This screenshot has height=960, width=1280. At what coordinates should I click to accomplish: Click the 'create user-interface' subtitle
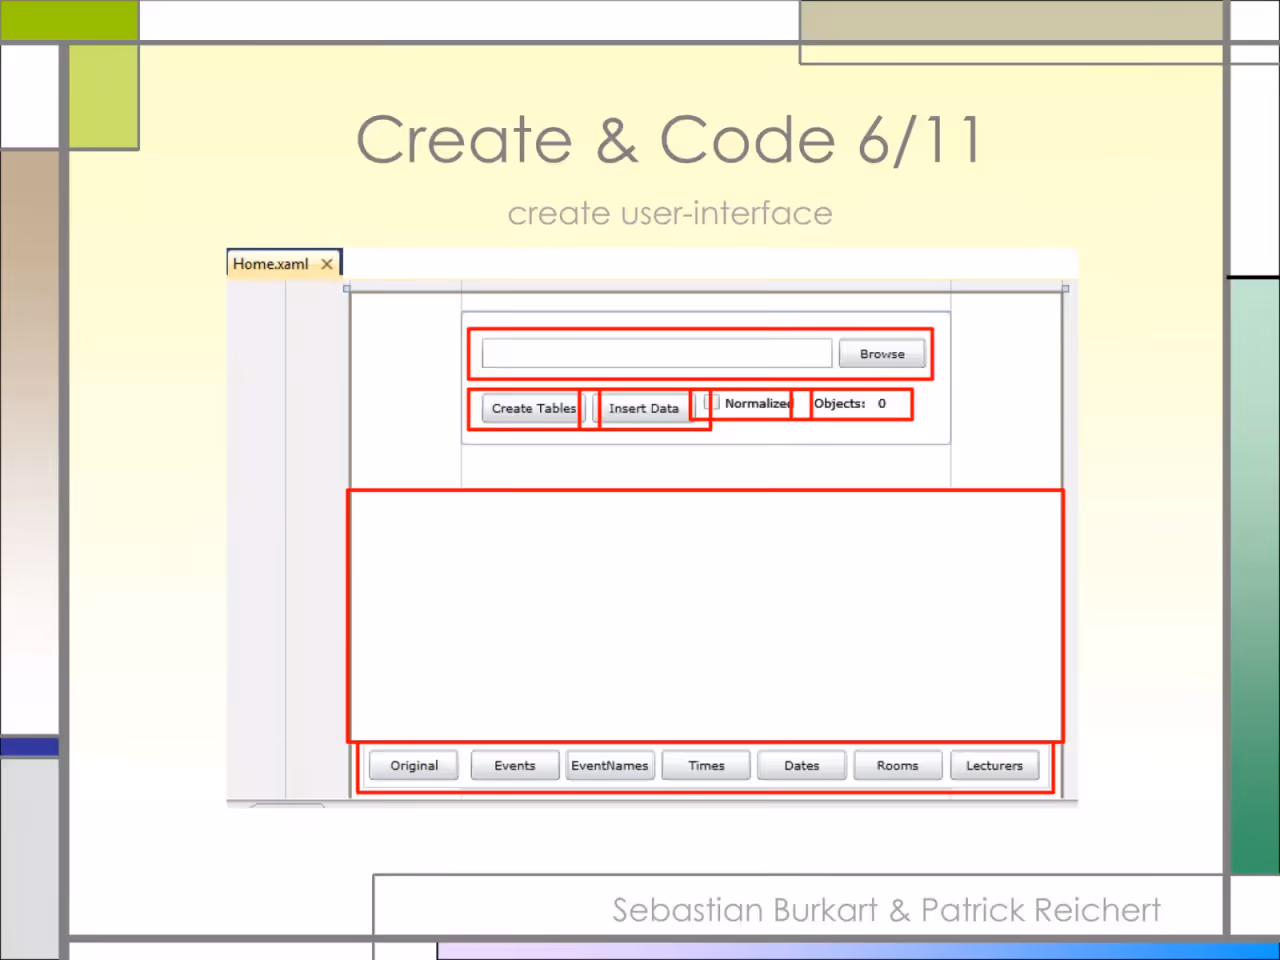point(670,213)
